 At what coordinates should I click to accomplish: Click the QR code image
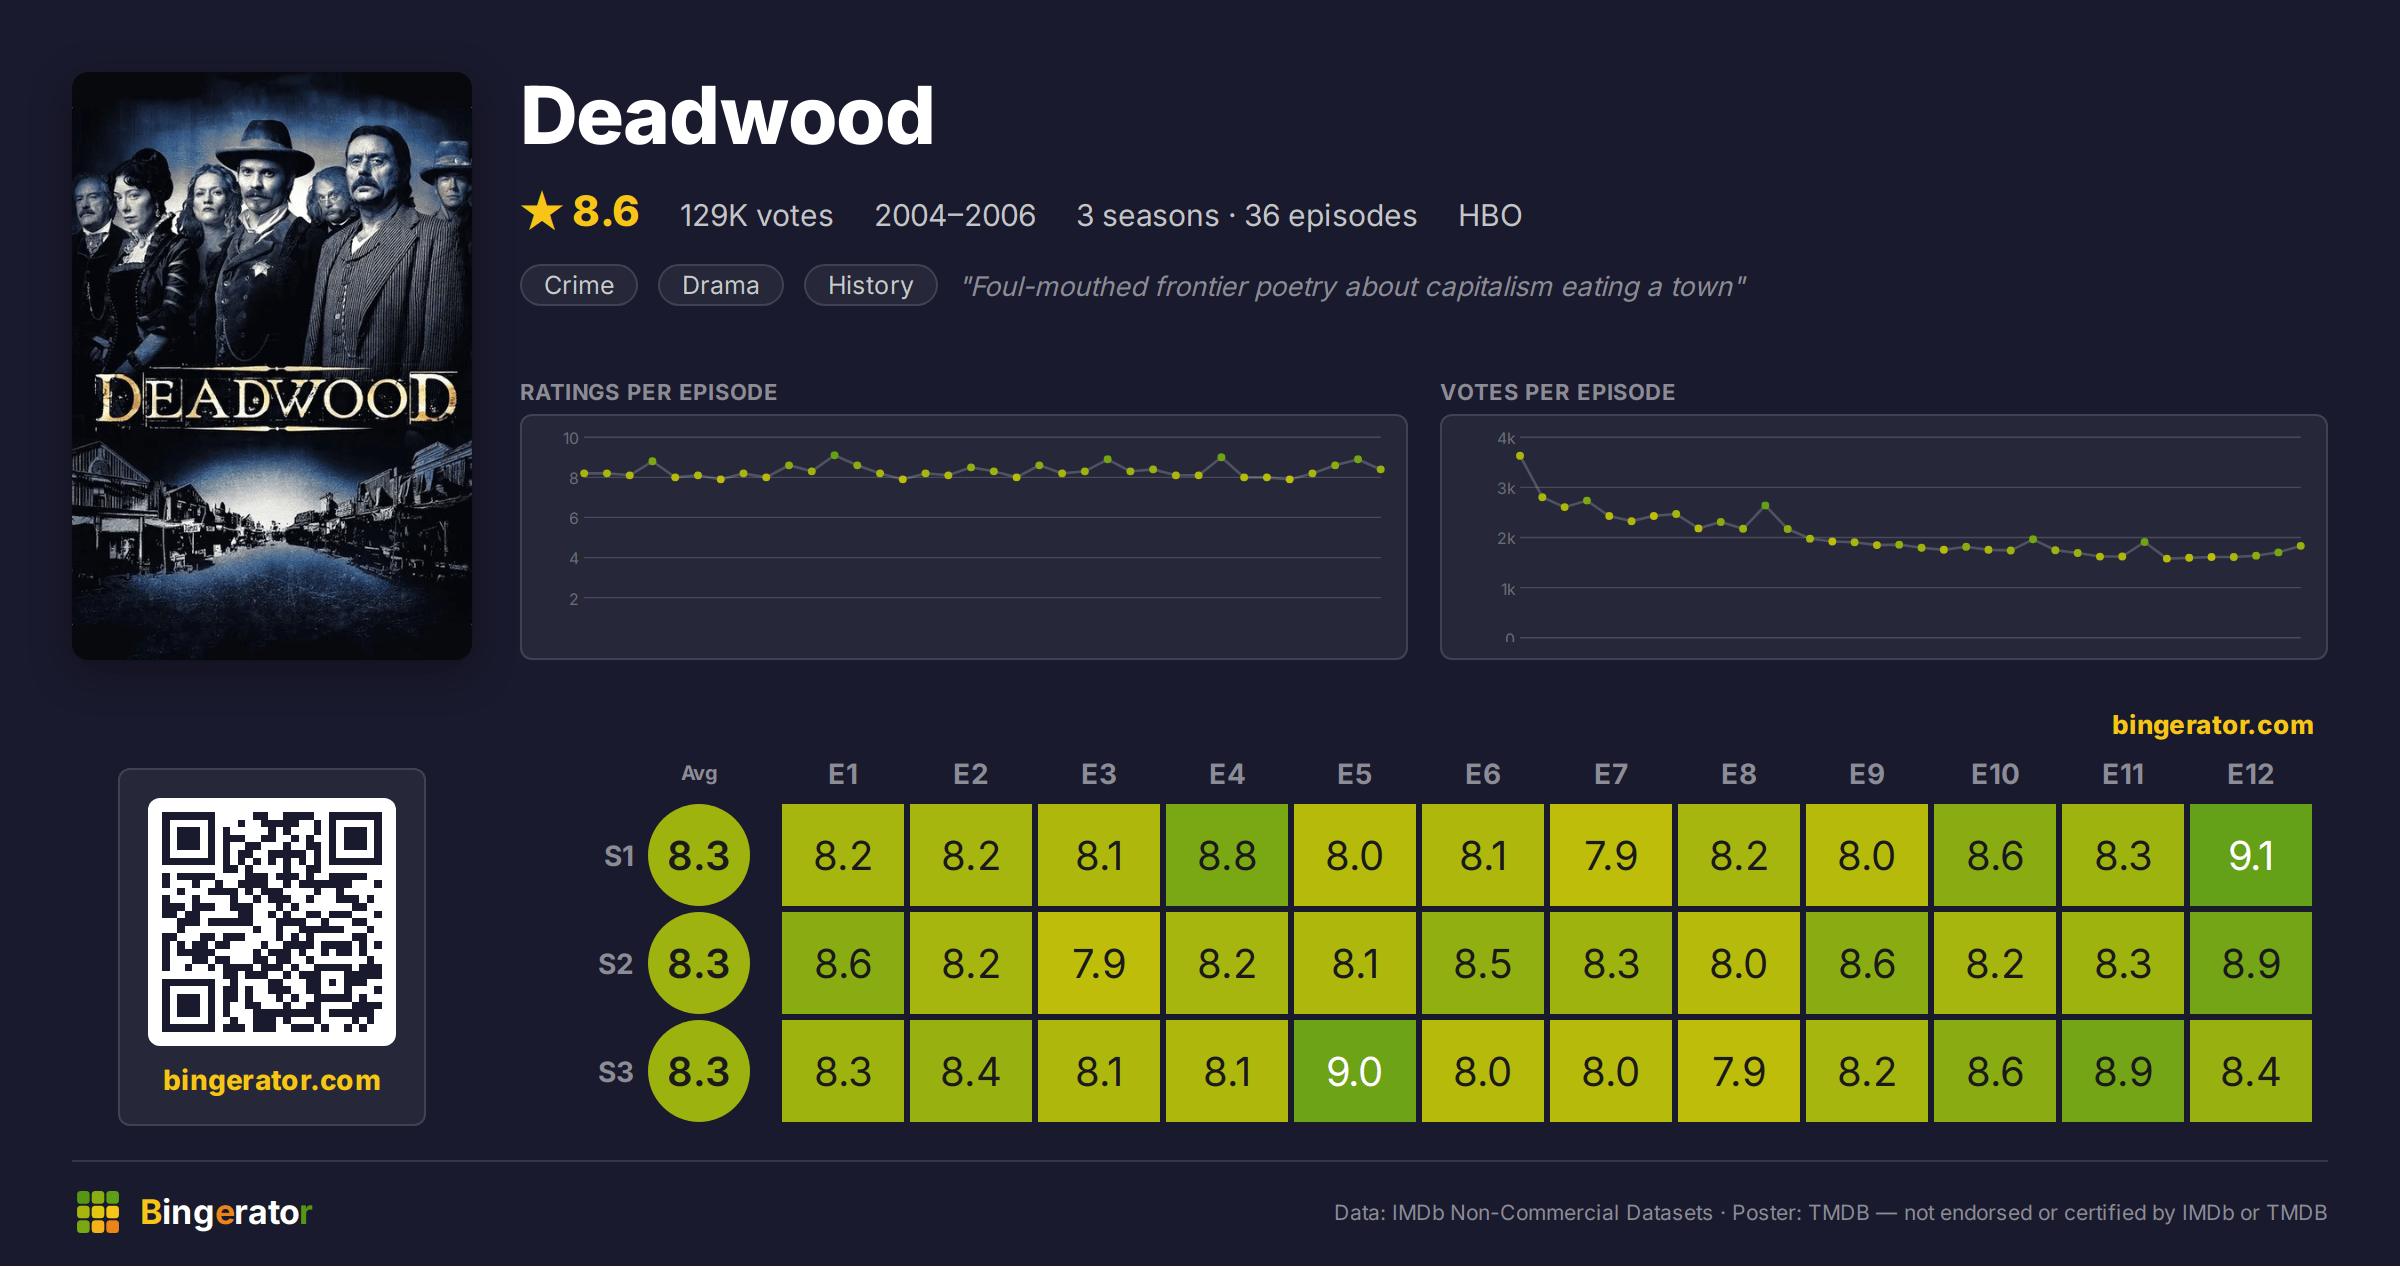click(272, 922)
